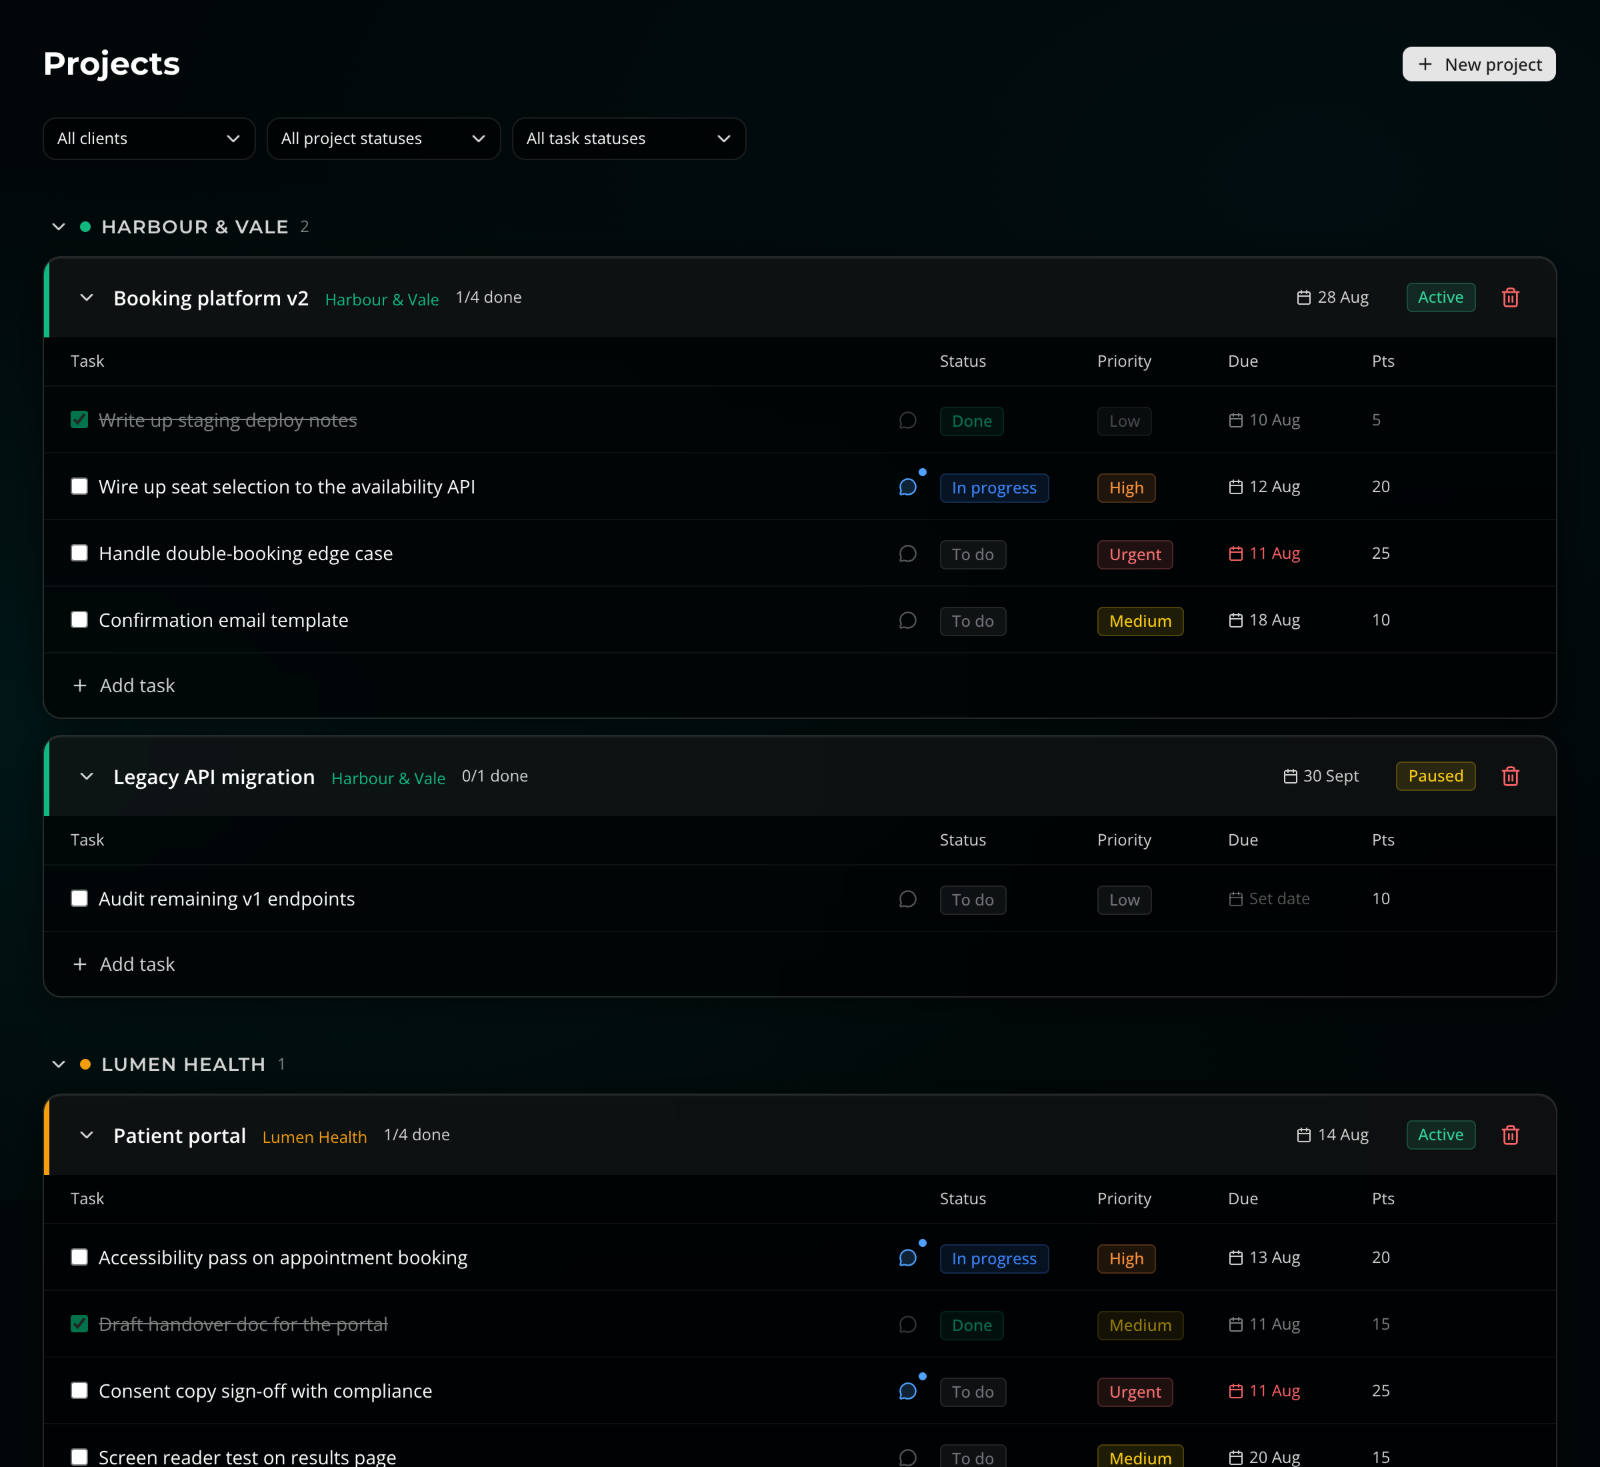This screenshot has height=1467, width=1600.
Task: Collapse the Harbour & Vale client group
Action: (59, 227)
